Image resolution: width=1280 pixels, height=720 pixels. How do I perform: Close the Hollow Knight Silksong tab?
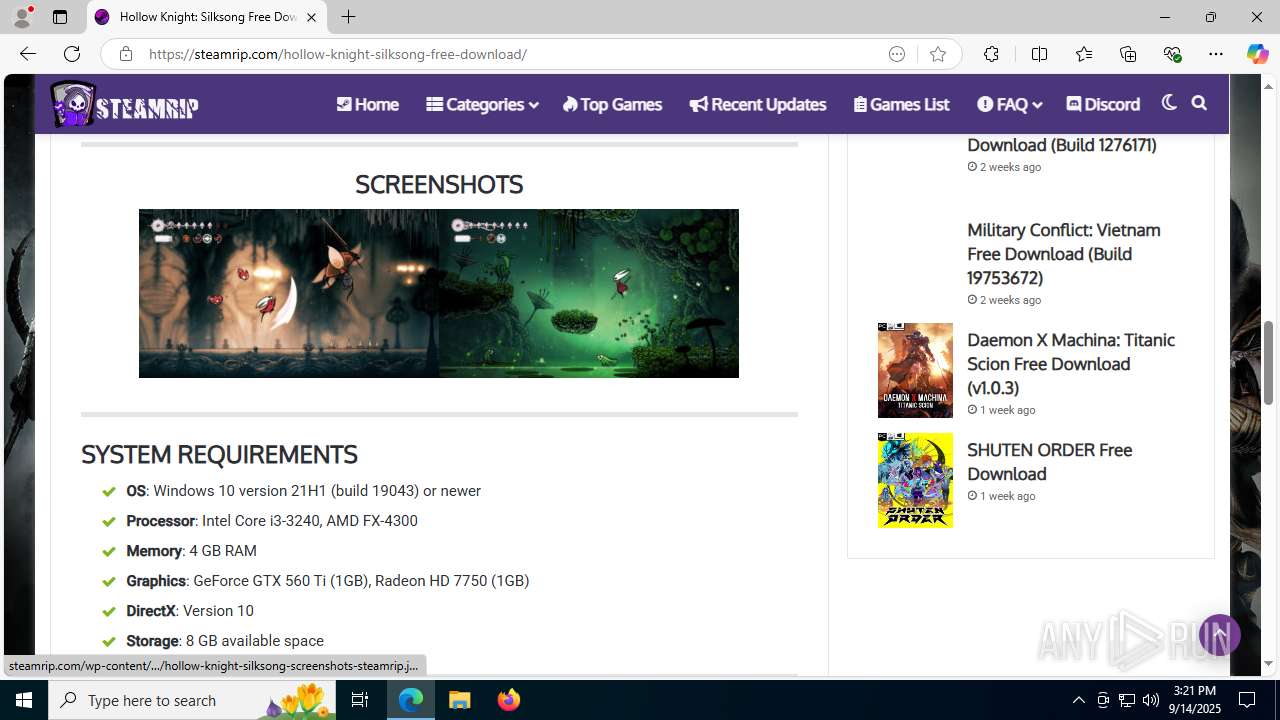pos(312,17)
